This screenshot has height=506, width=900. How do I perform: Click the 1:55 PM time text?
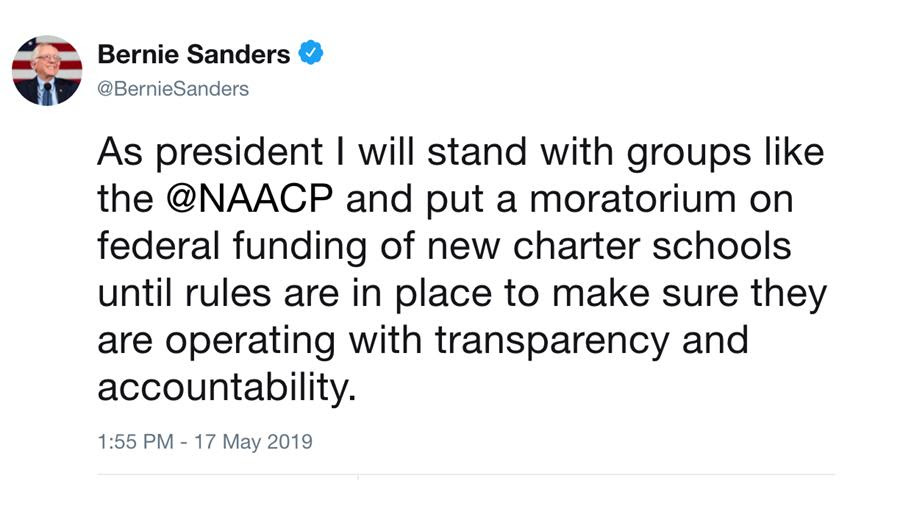(x=135, y=442)
